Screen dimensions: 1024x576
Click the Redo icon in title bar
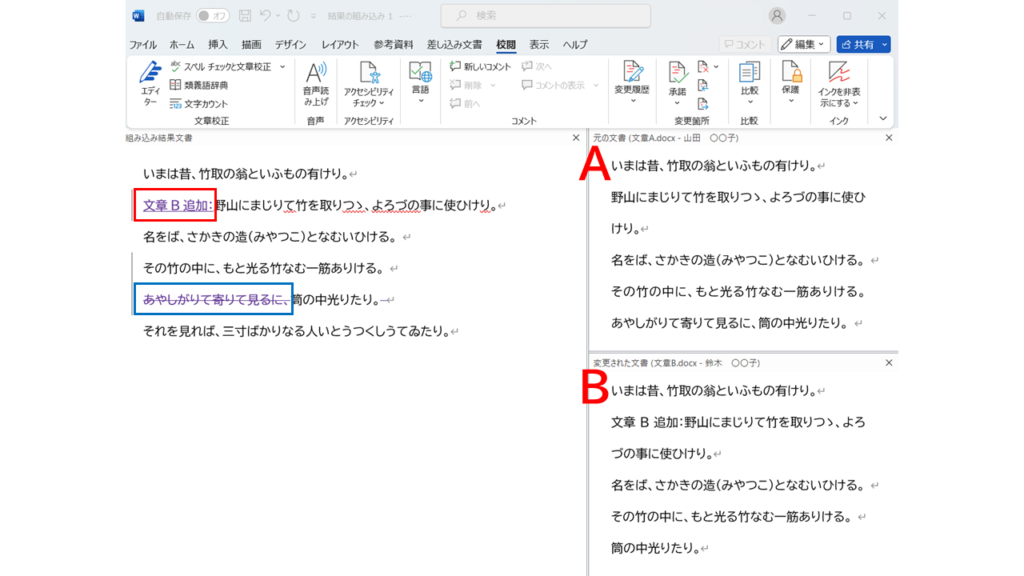pos(294,16)
